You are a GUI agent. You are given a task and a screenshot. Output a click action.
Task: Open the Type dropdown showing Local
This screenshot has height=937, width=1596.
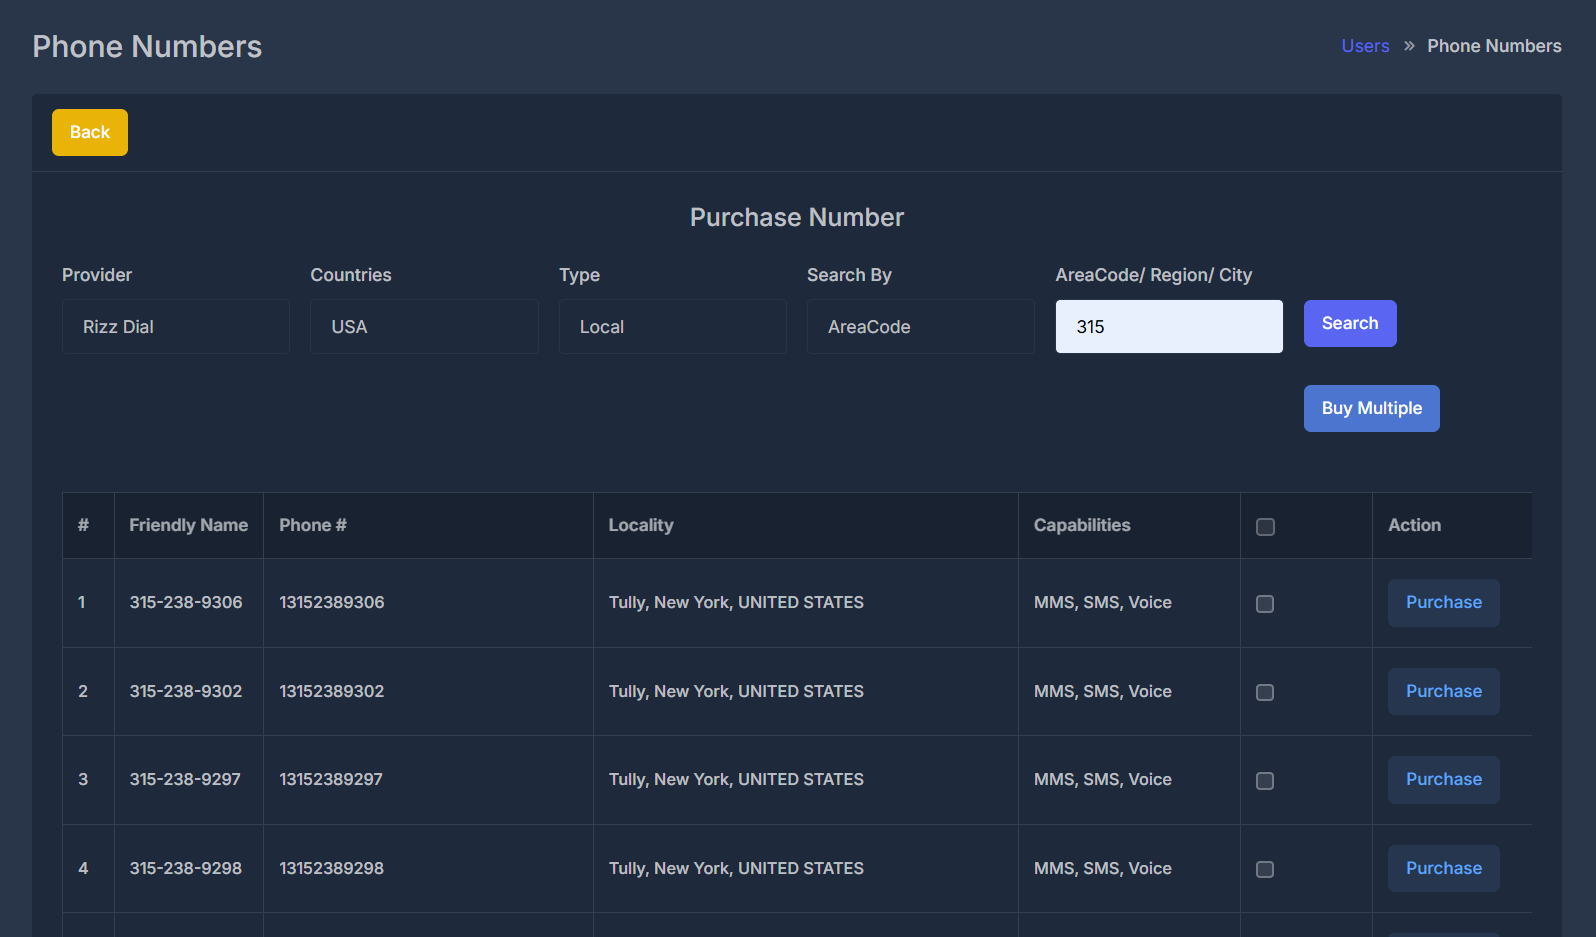coord(673,327)
